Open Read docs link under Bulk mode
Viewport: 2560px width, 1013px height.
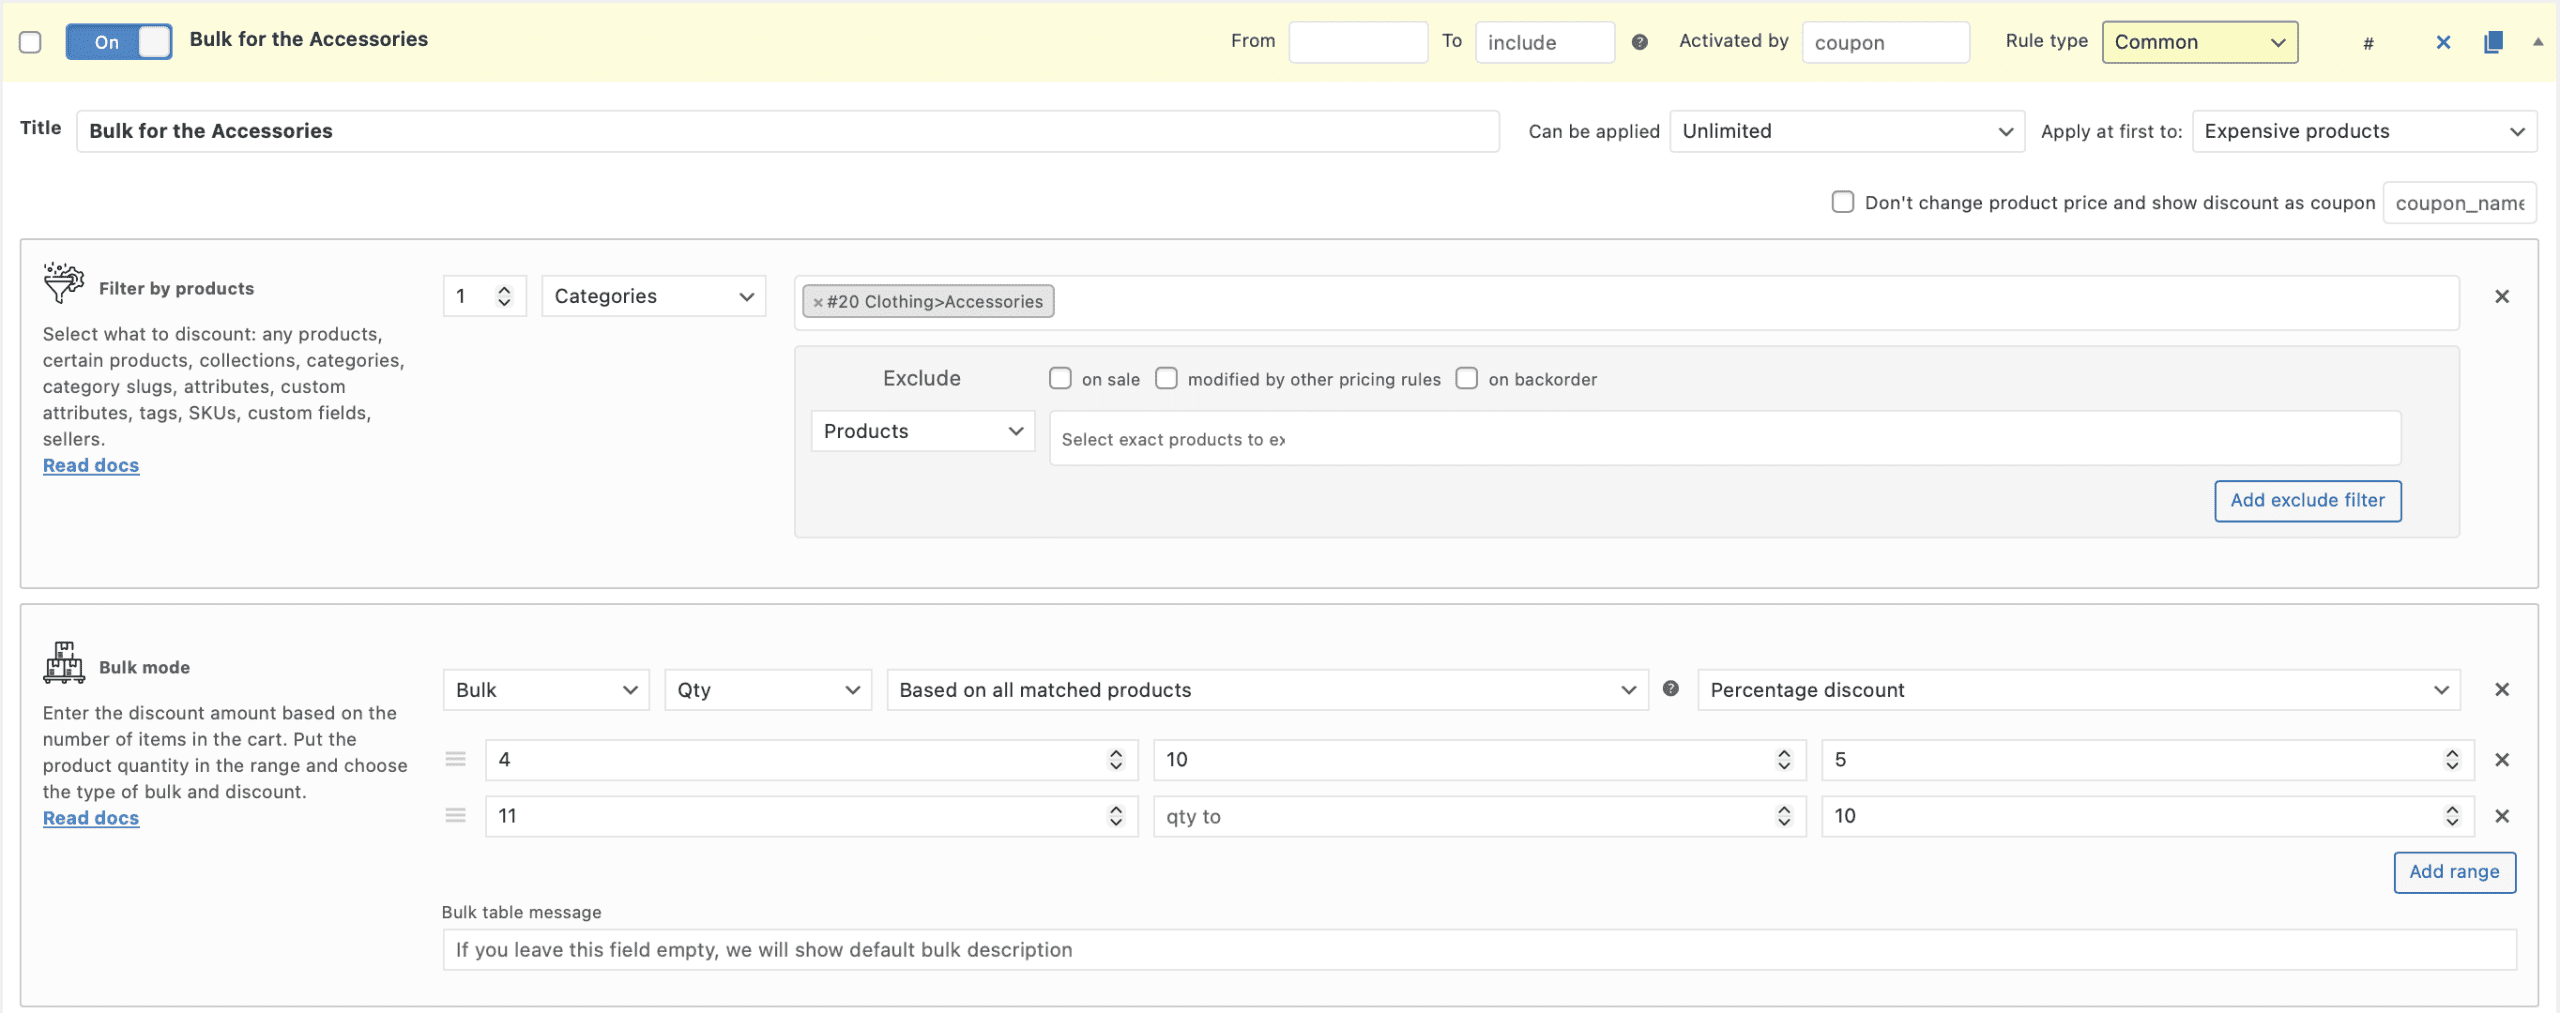pyautogui.click(x=91, y=818)
